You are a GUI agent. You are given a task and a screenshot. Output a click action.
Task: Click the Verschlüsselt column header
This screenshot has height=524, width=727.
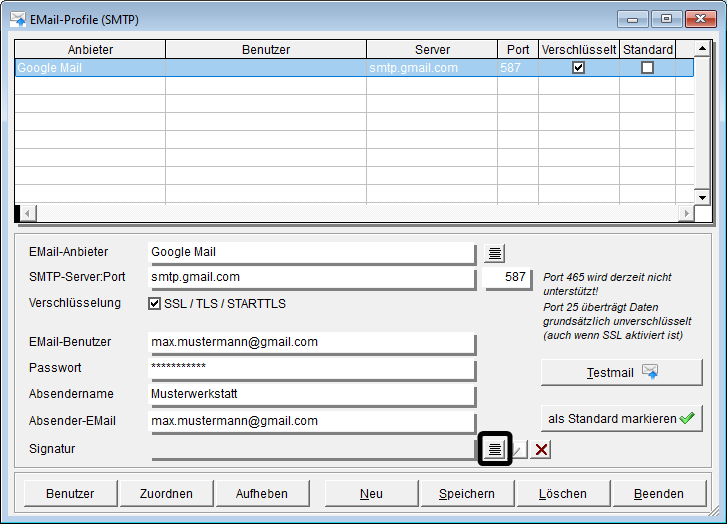pyautogui.click(x=579, y=49)
